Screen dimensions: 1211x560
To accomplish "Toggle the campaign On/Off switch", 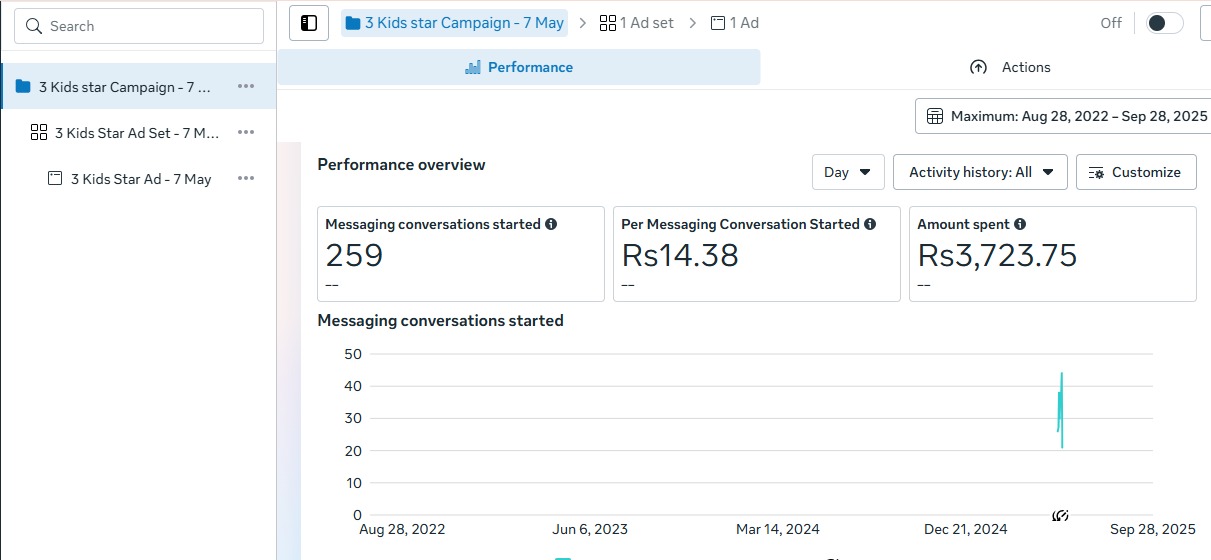I will (x=1164, y=23).
